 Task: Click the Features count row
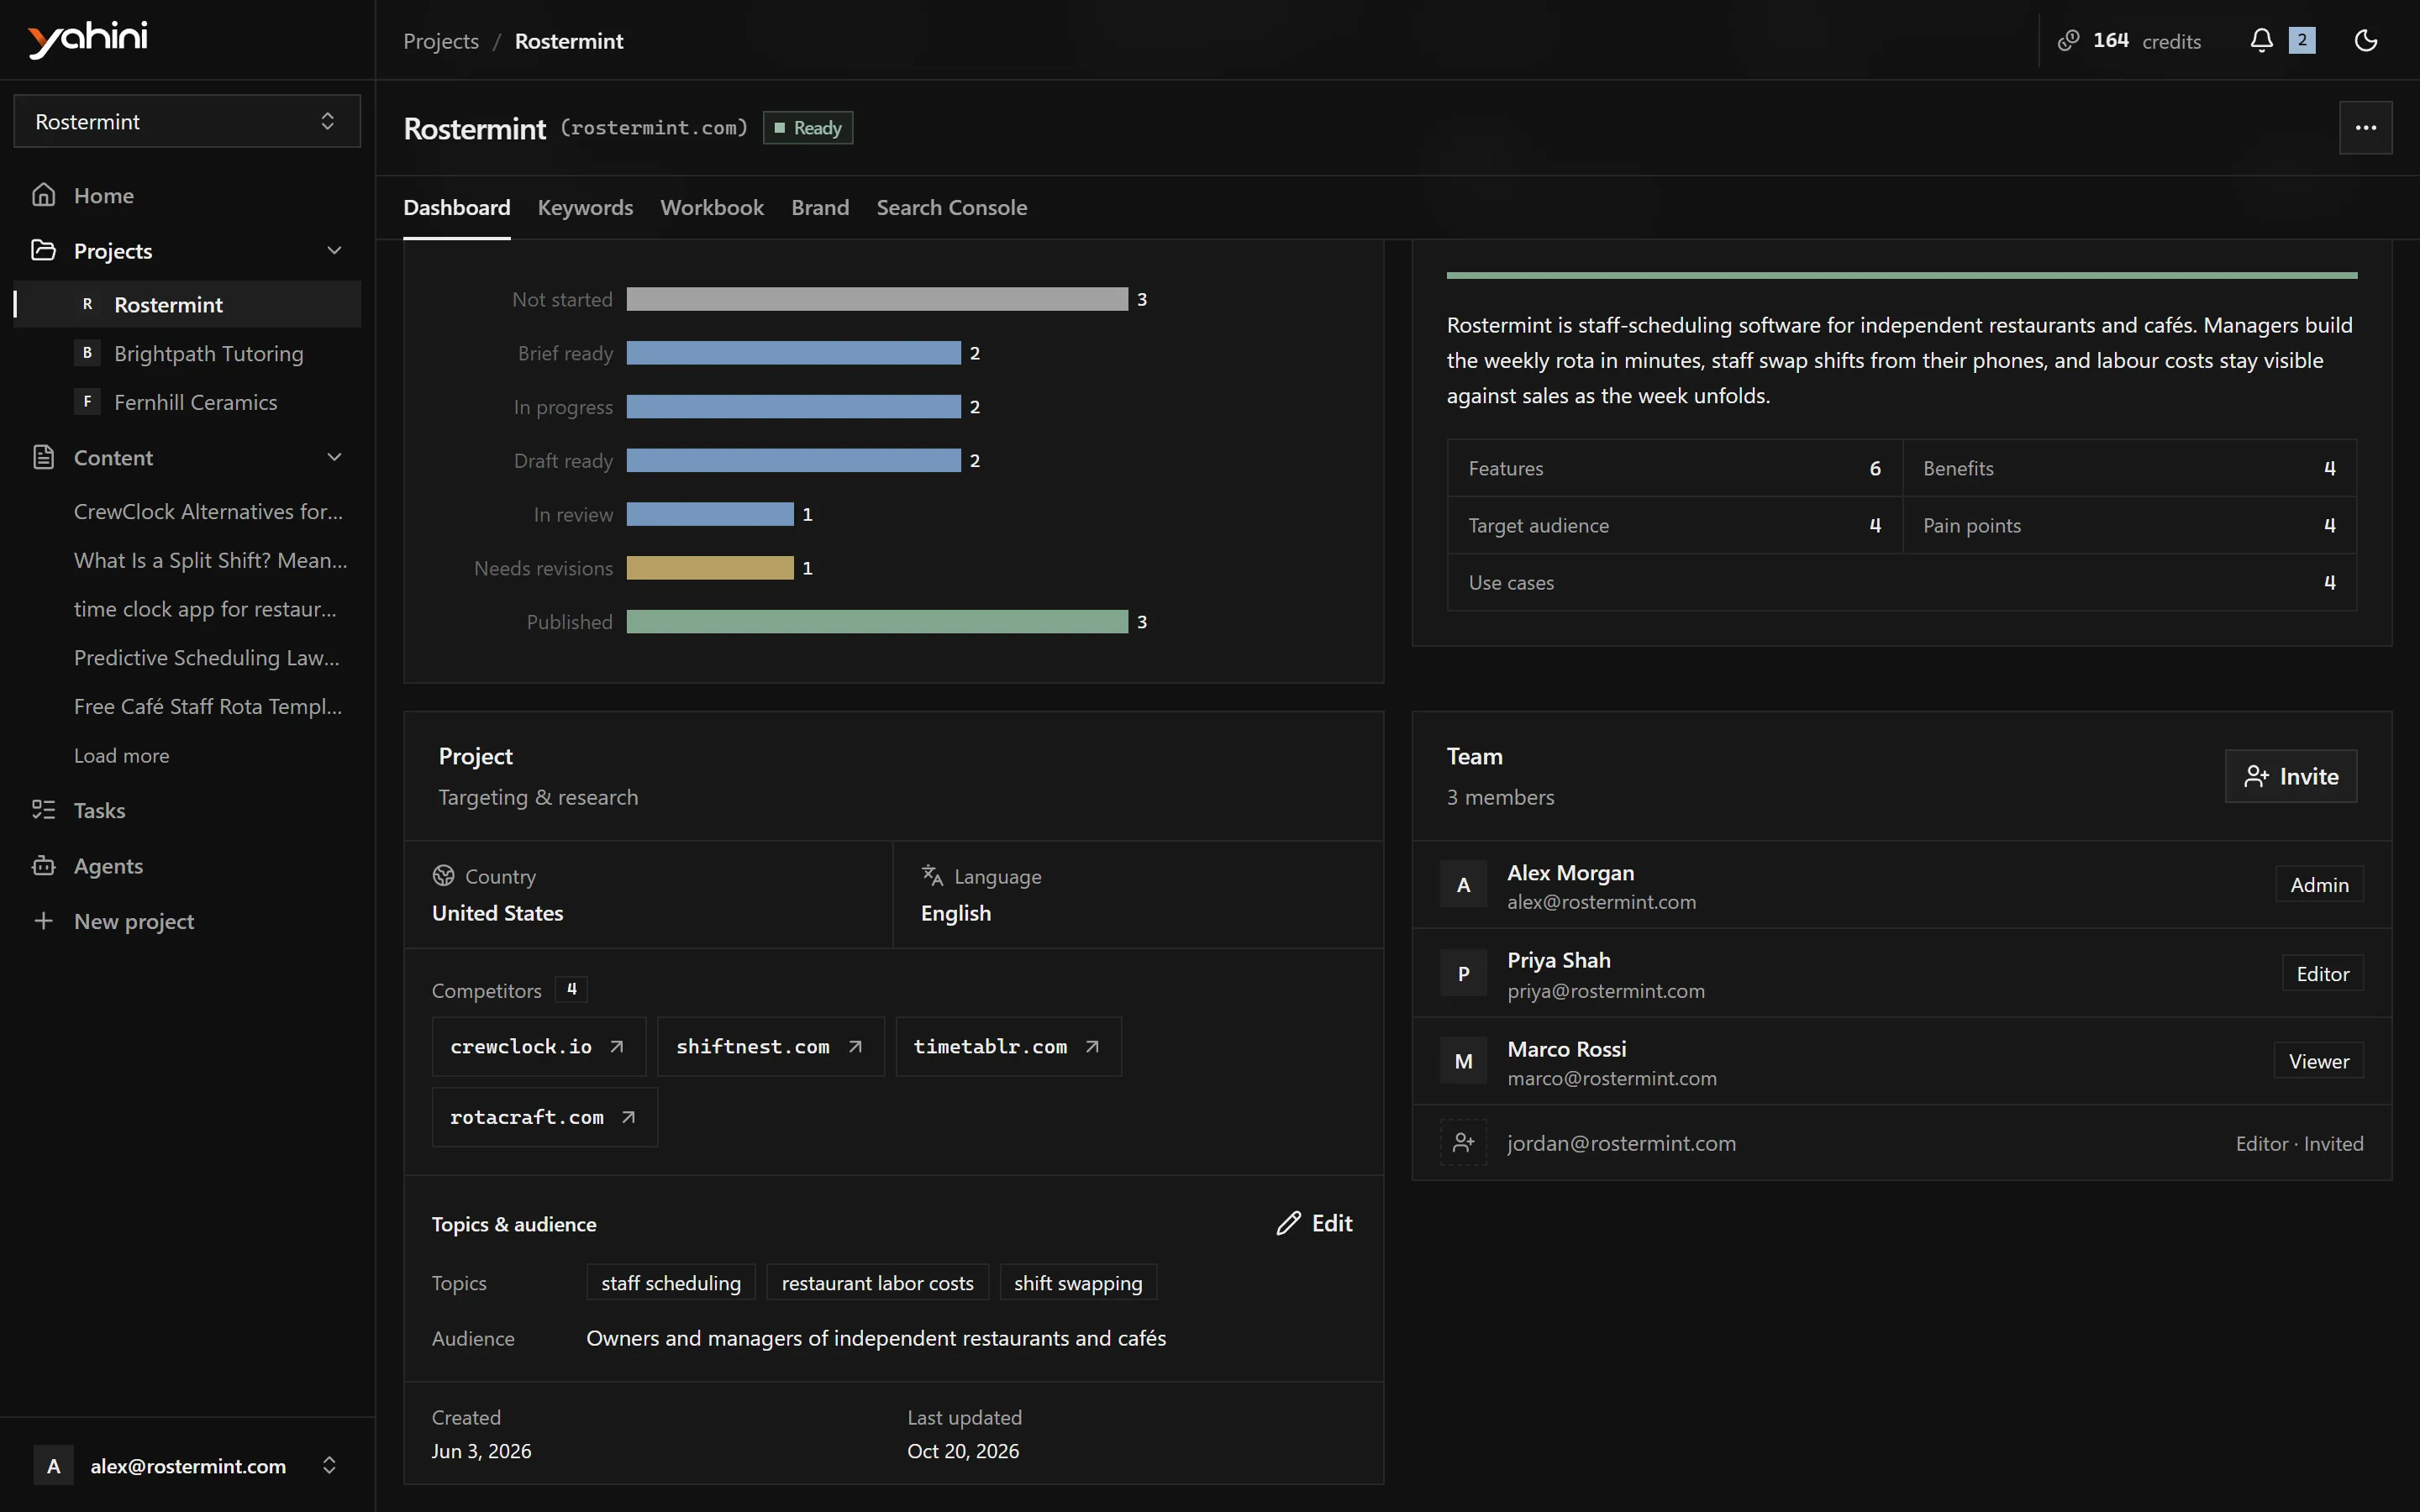pyautogui.click(x=1674, y=468)
